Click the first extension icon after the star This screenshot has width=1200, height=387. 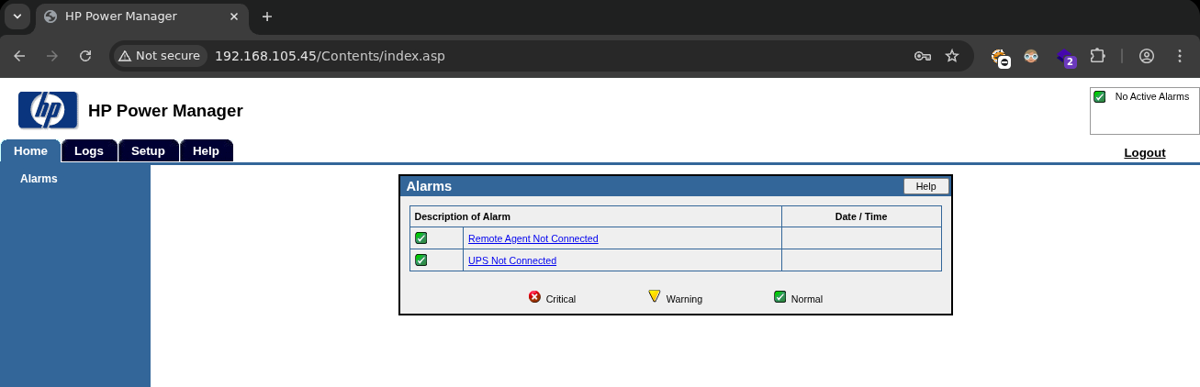(1000, 57)
